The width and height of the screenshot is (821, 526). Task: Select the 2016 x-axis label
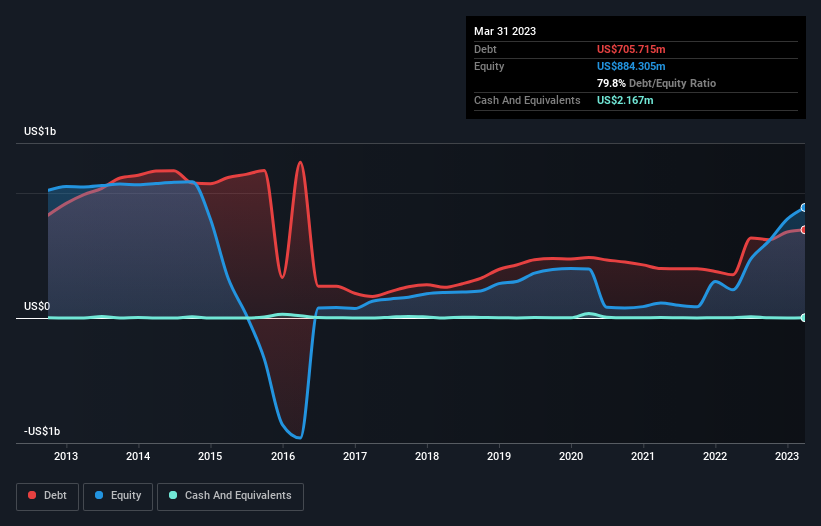(x=283, y=456)
